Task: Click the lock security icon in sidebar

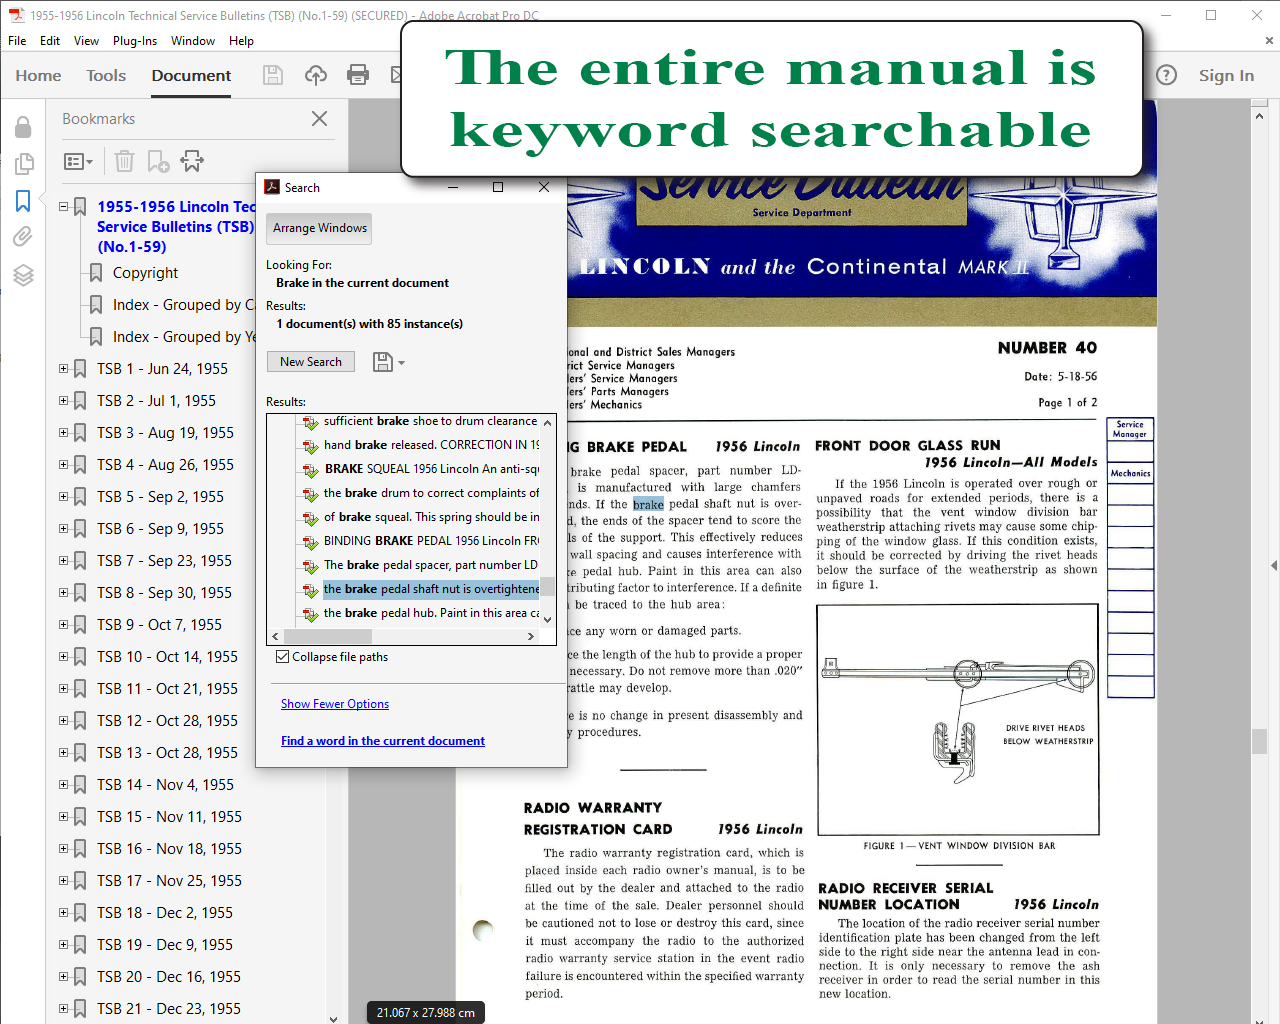Action: pyautogui.click(x=23, y=127)
